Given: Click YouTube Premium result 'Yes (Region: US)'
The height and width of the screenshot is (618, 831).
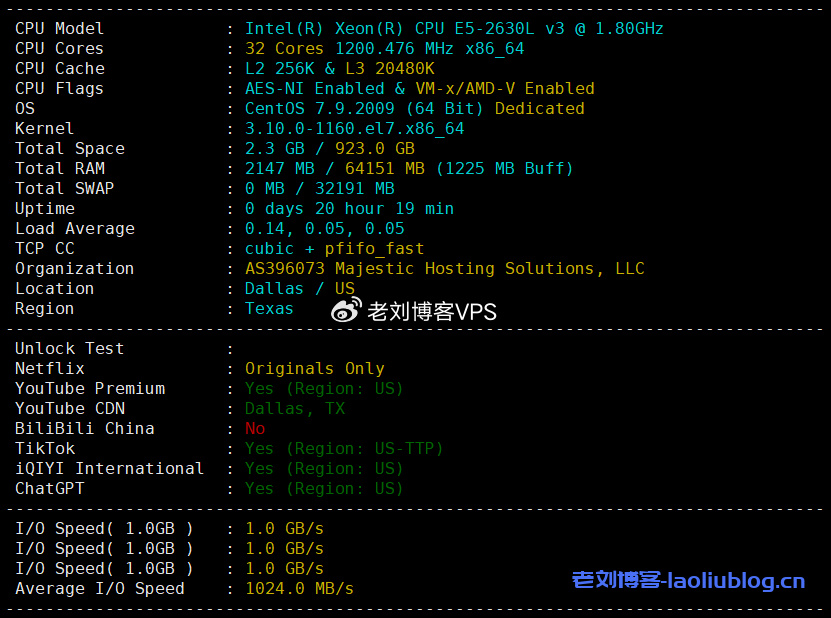Looking at the screenshot, I should [324, 389].
